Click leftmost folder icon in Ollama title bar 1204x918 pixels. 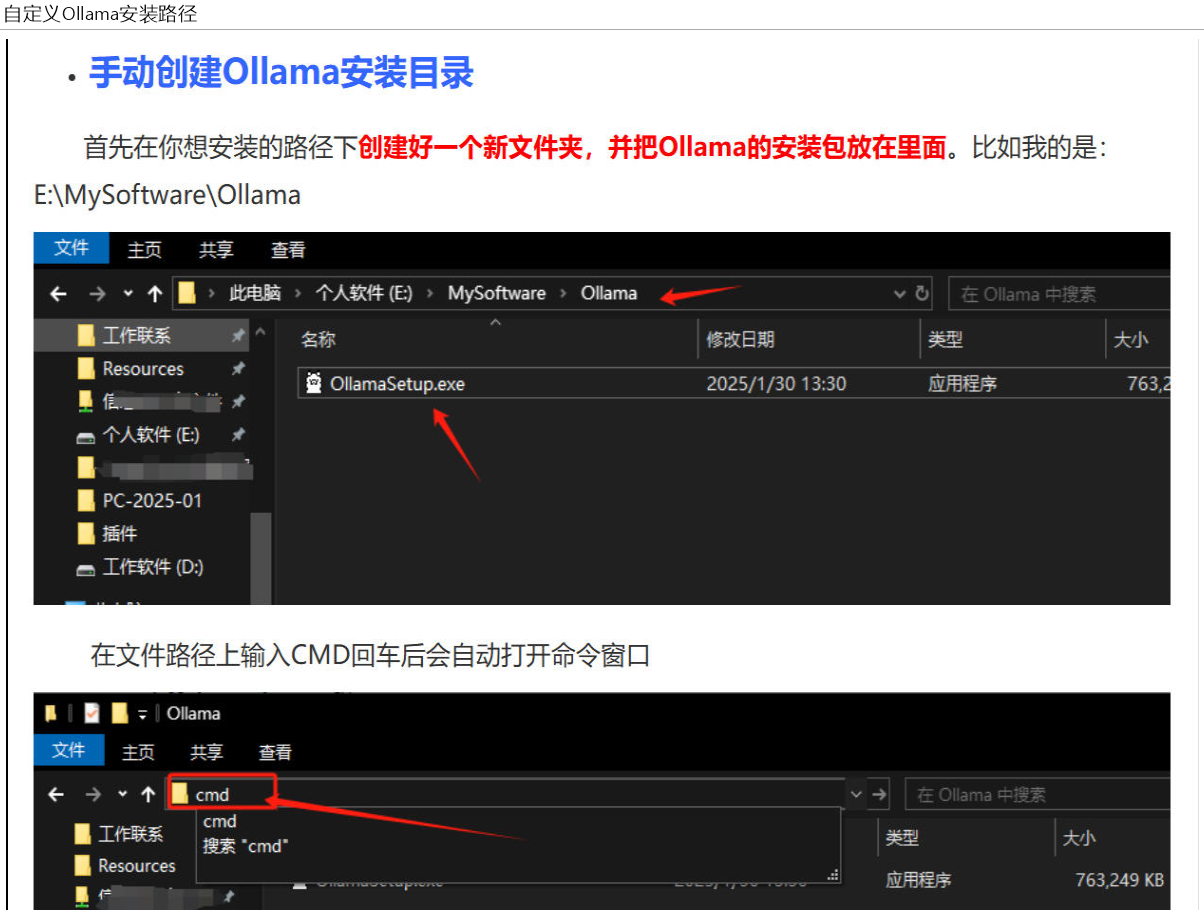coord(51,713)
